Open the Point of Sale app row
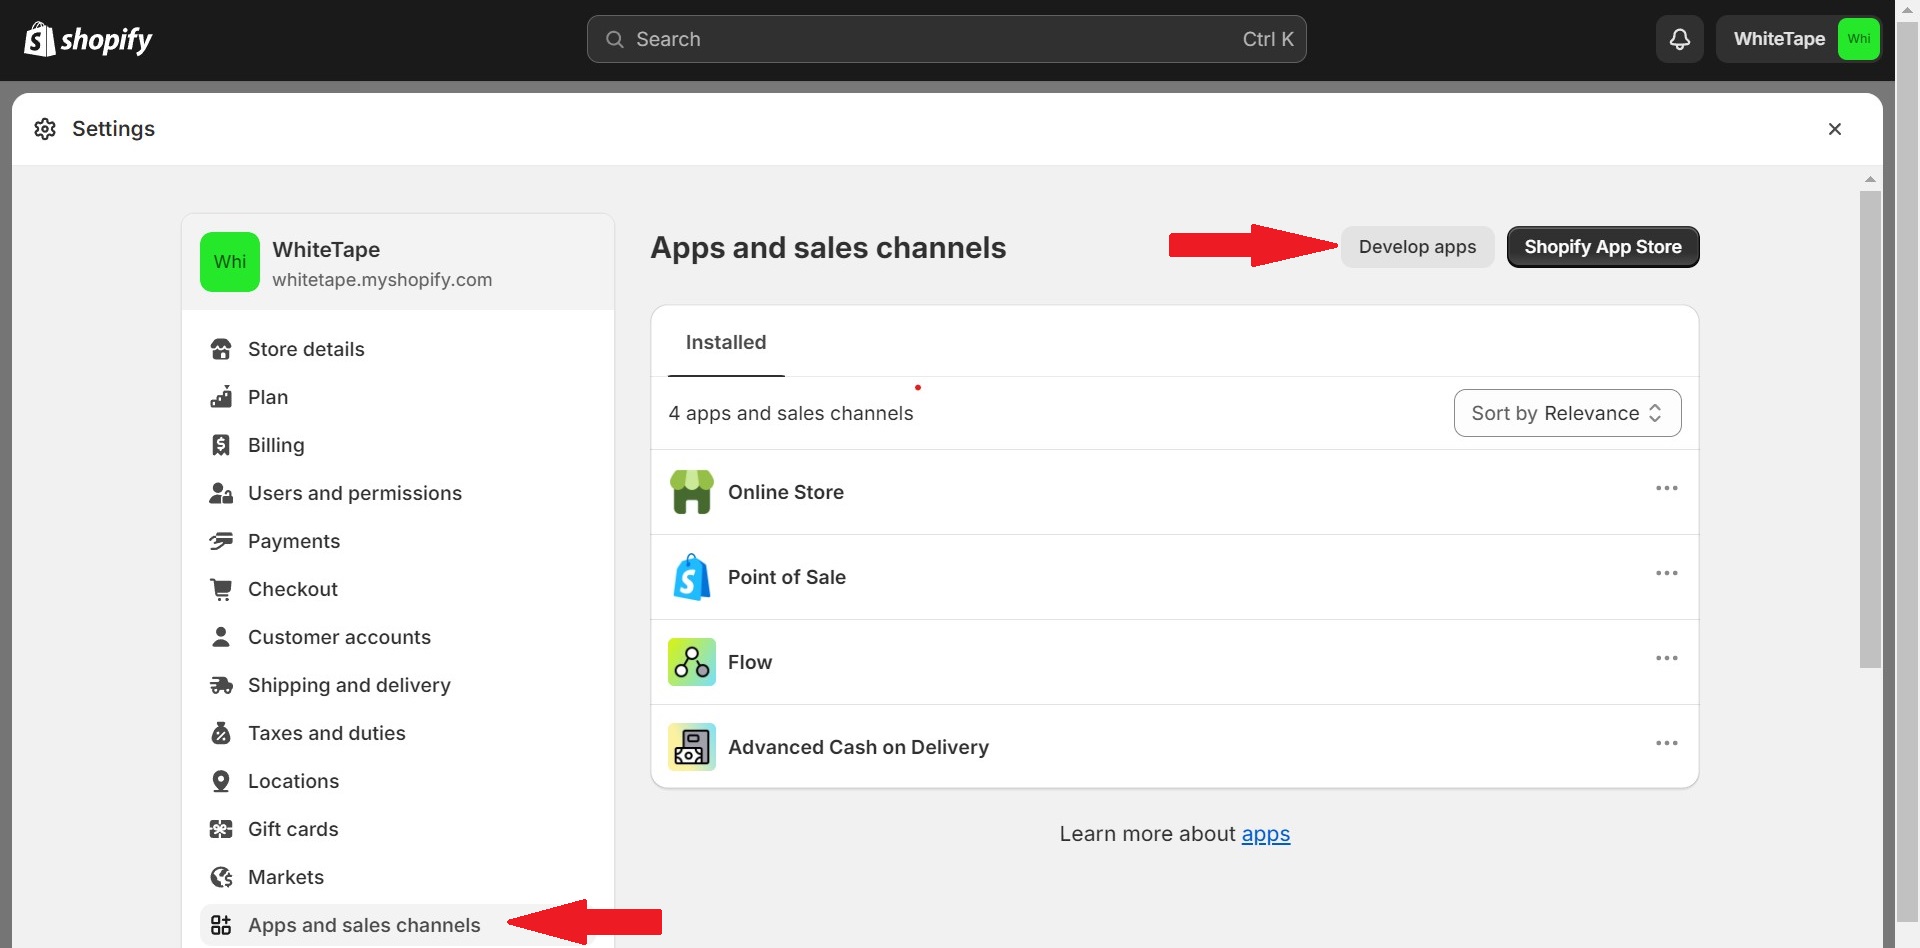The width and height of the screenshot is (1920, 948). point(1175,577)
